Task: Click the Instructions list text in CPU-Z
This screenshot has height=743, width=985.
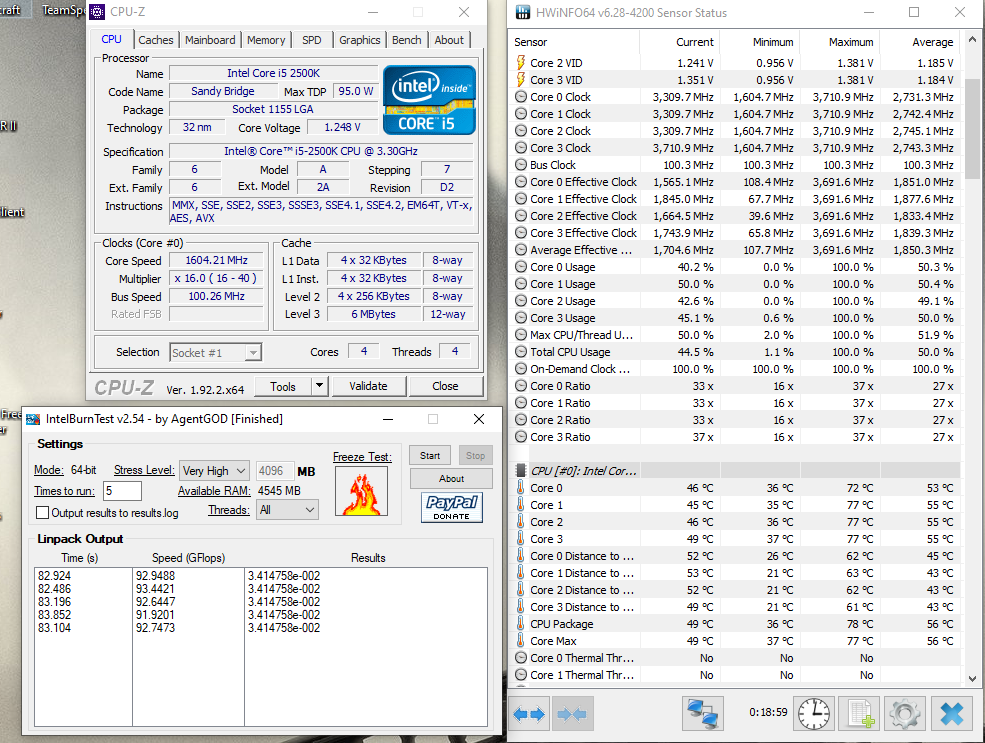Action: (x=321, y=212)
